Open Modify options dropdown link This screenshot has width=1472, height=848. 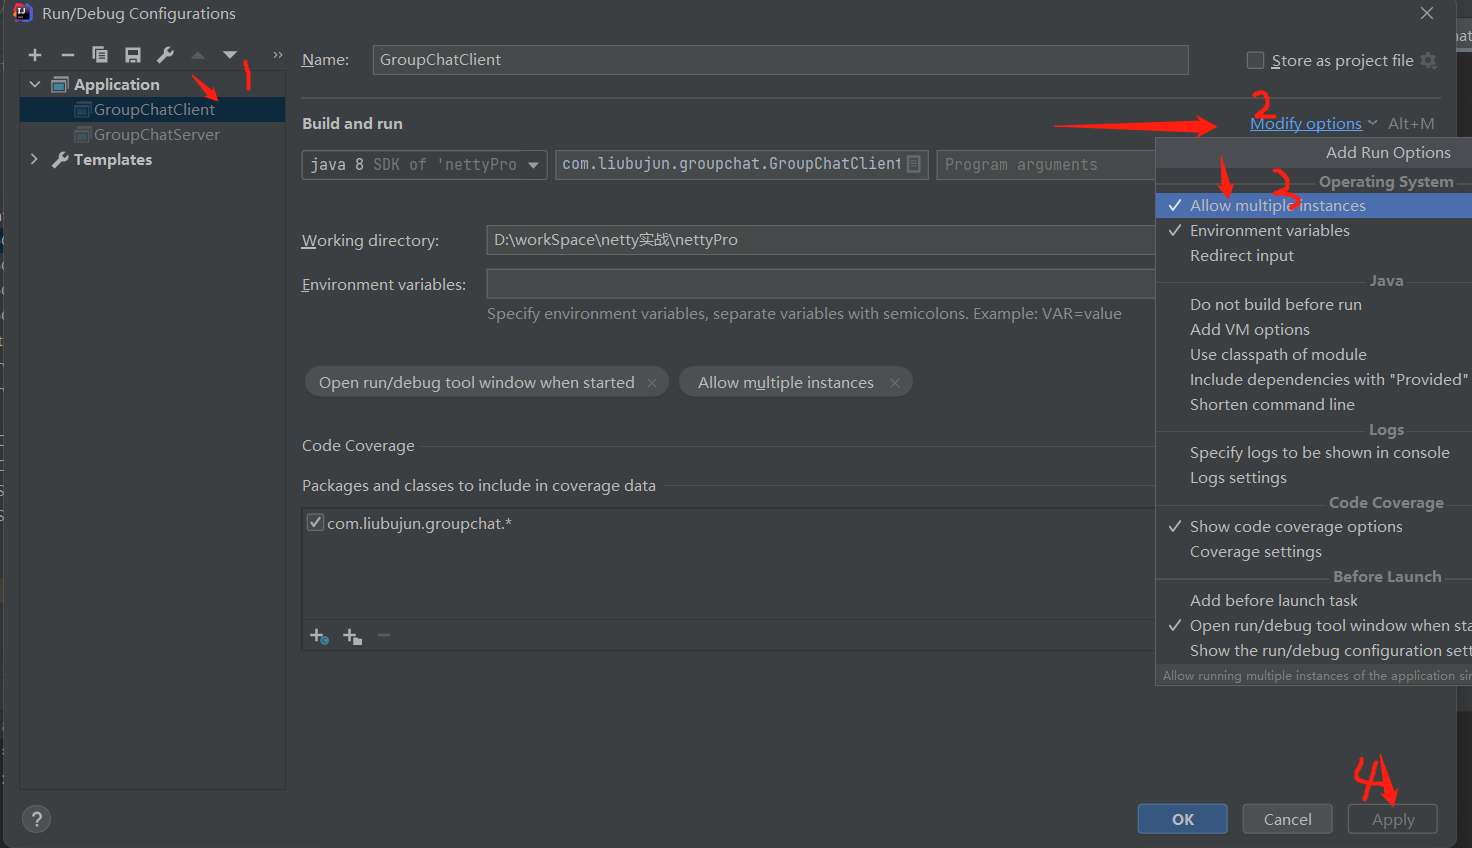click(1306, 124)
